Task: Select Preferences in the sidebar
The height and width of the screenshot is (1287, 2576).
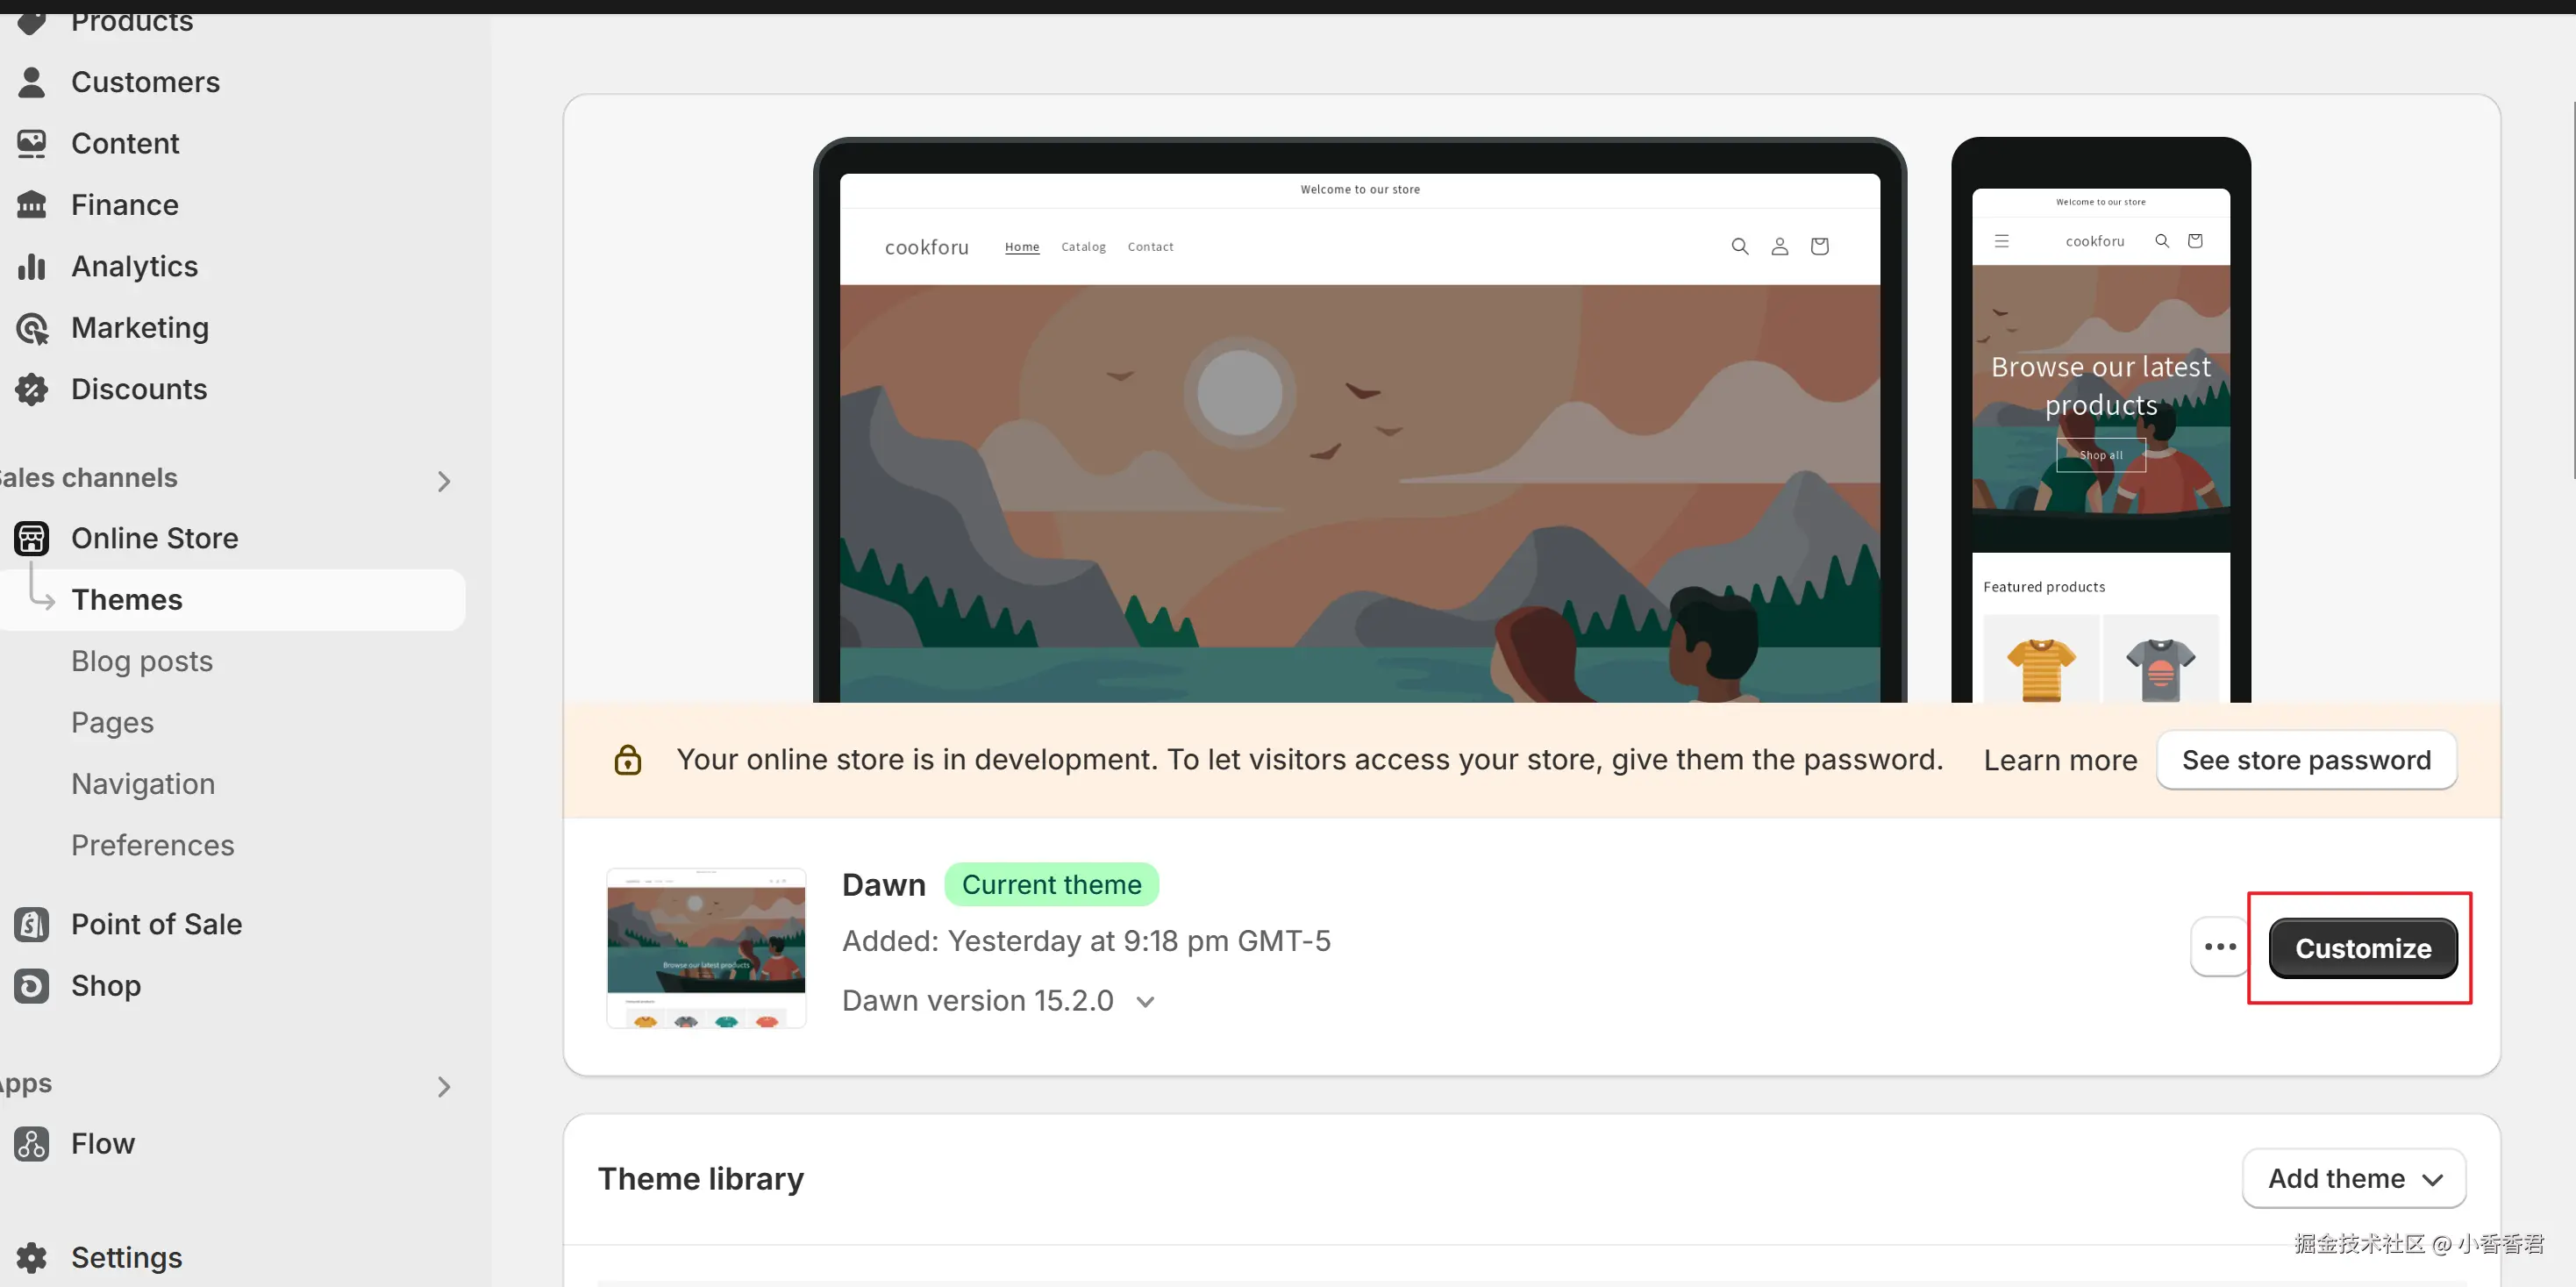Action: tap(153, 845)
